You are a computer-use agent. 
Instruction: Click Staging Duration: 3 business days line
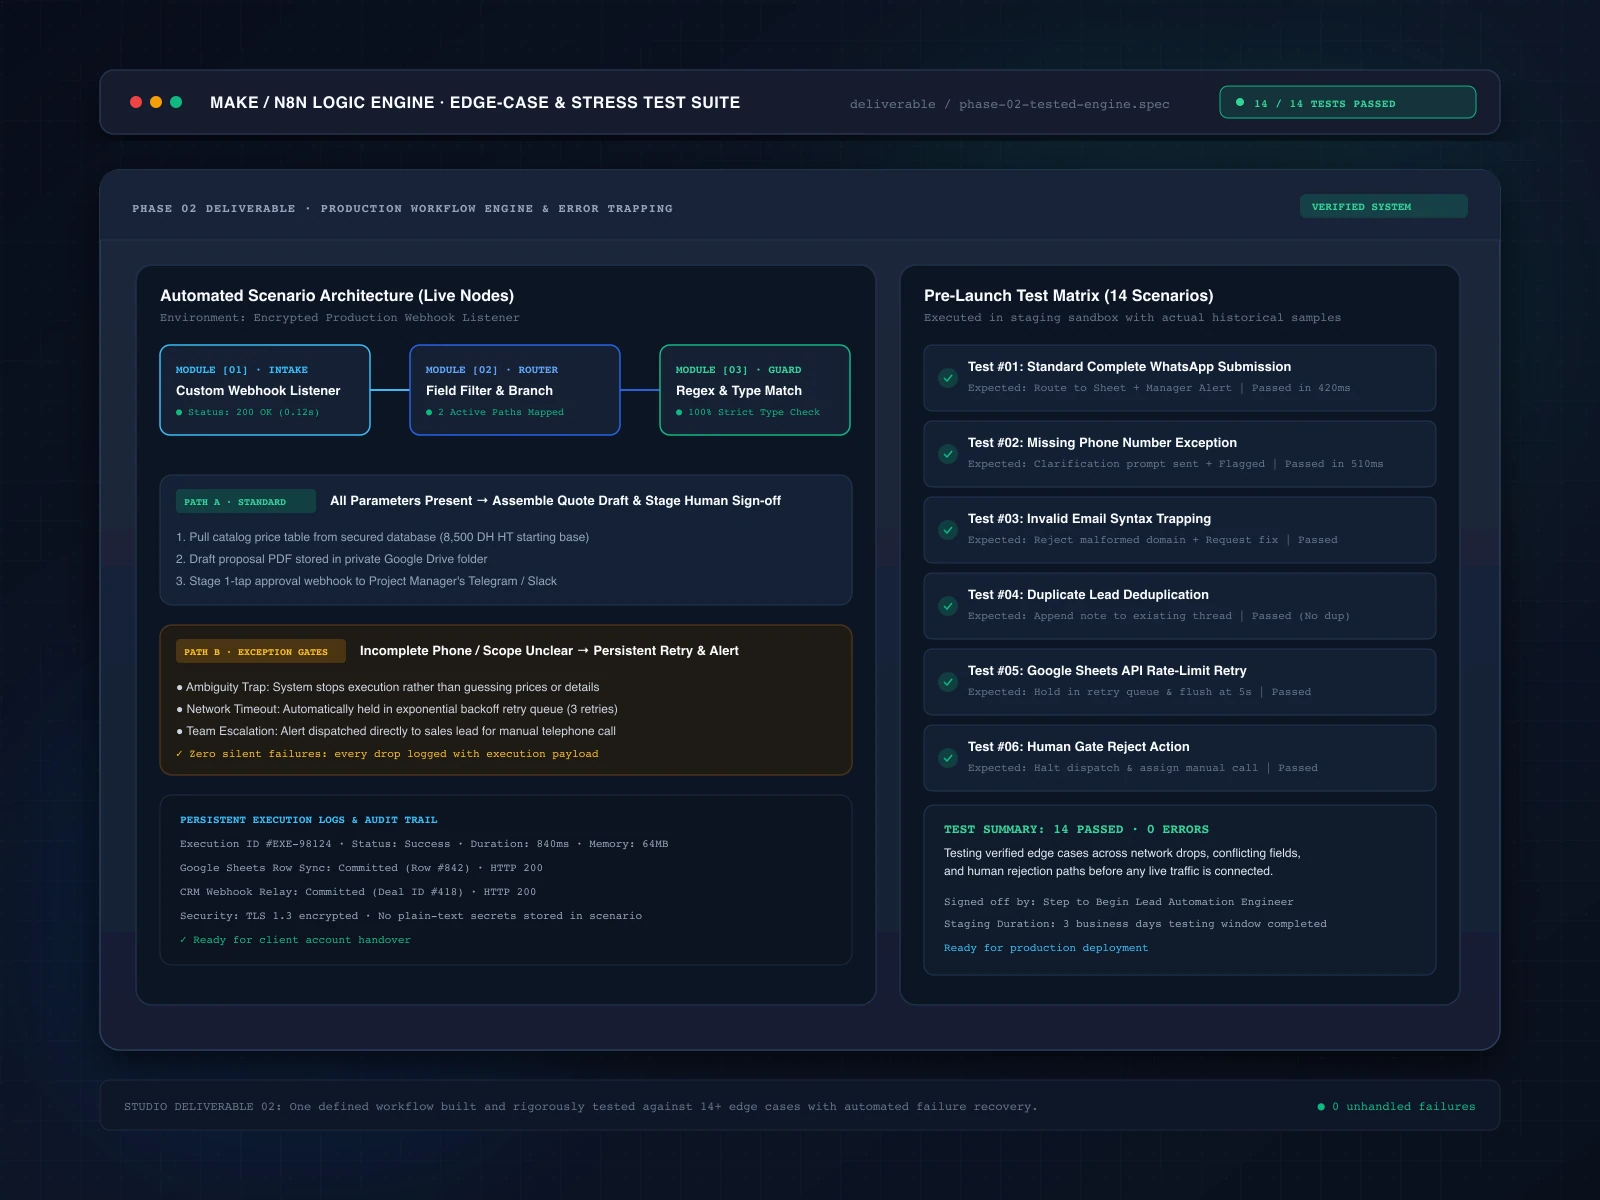click(1135, 924)
